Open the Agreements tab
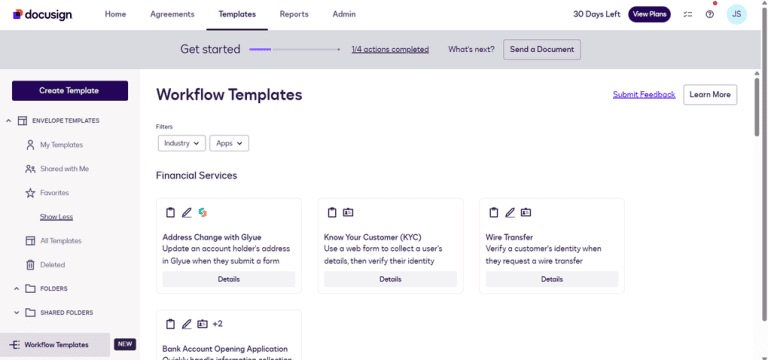The image size is (768, 360). 172,14
